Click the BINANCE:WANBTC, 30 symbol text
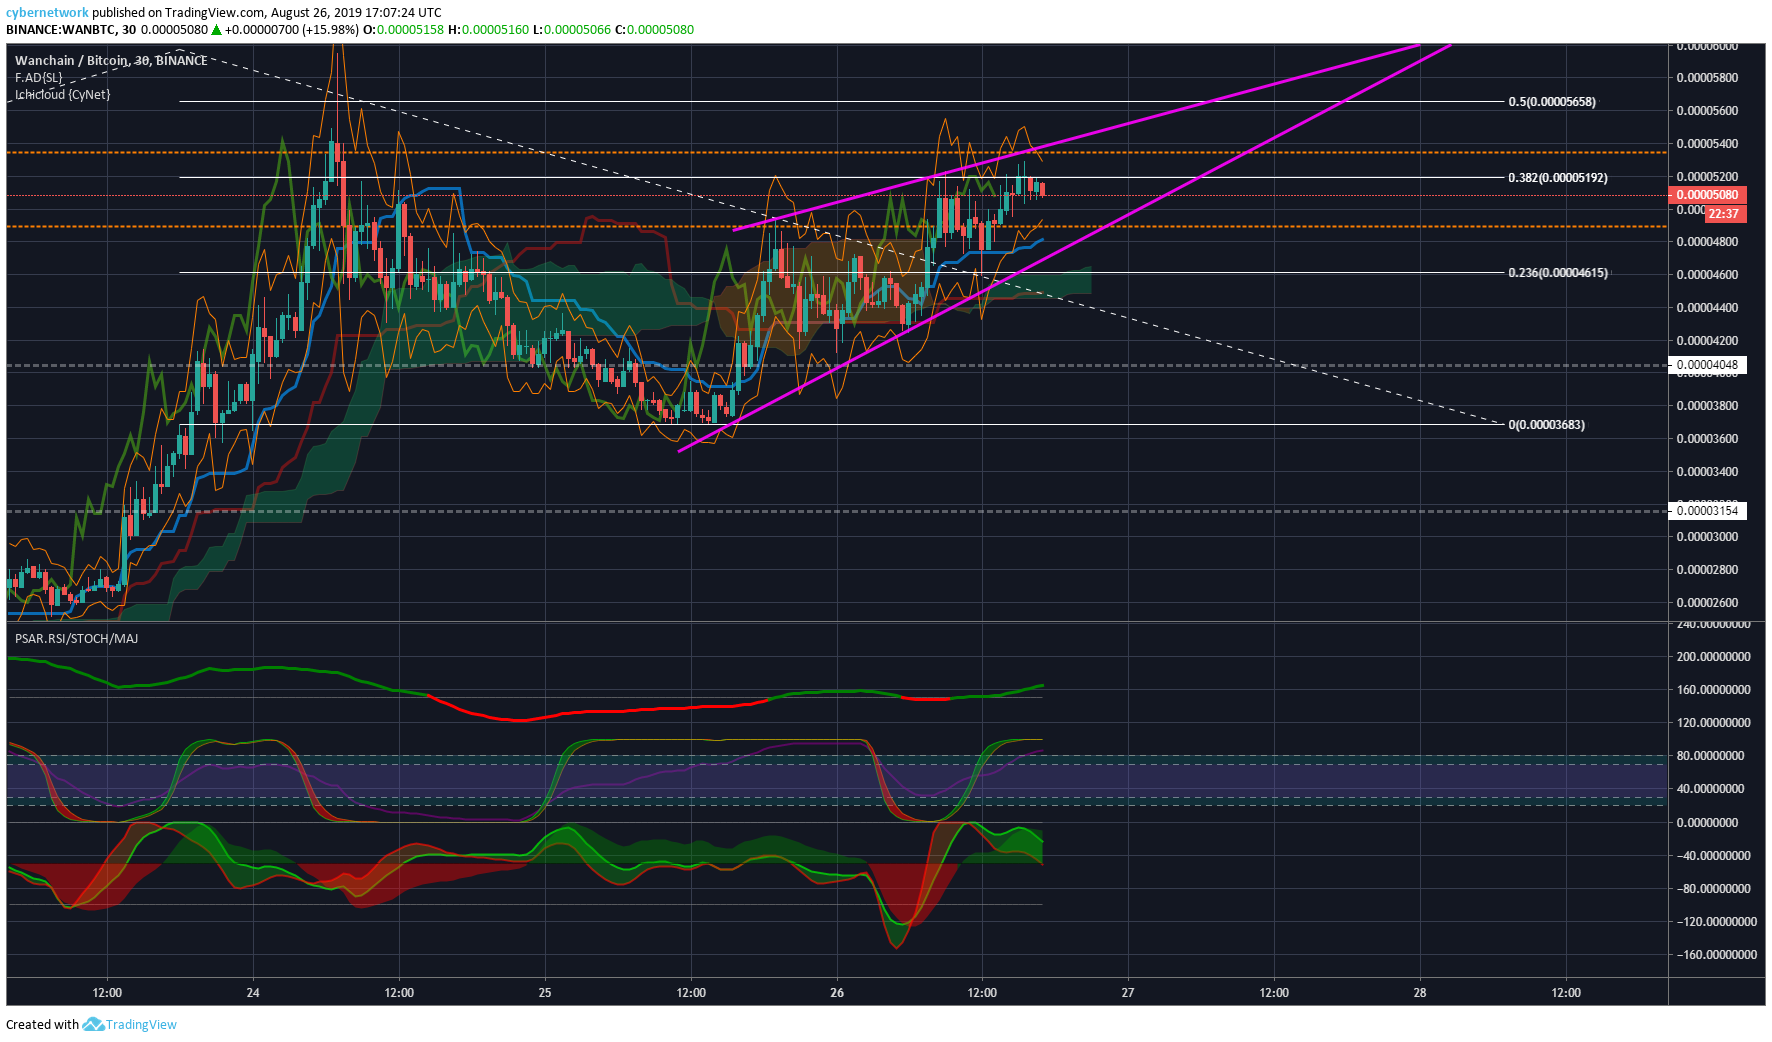The width and height of the screenshot is (1772, 1042). coord(71,30)
